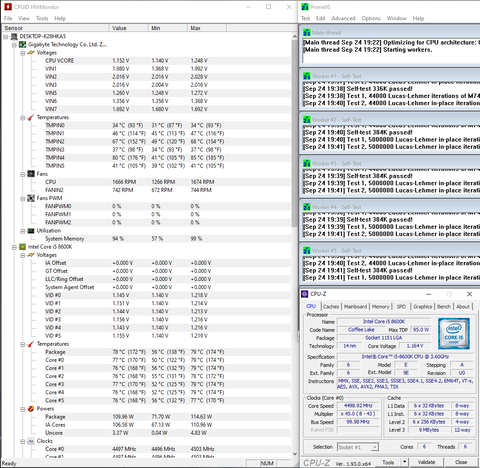Click the Main thread window icon in Prime95
This screenshot has width=480, height=468.
point(307,33)
